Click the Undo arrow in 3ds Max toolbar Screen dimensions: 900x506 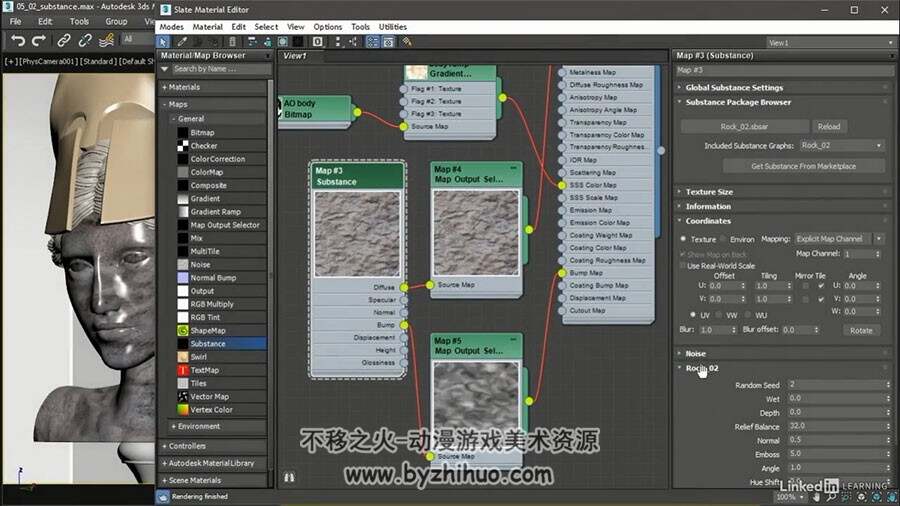pos(18,40)
